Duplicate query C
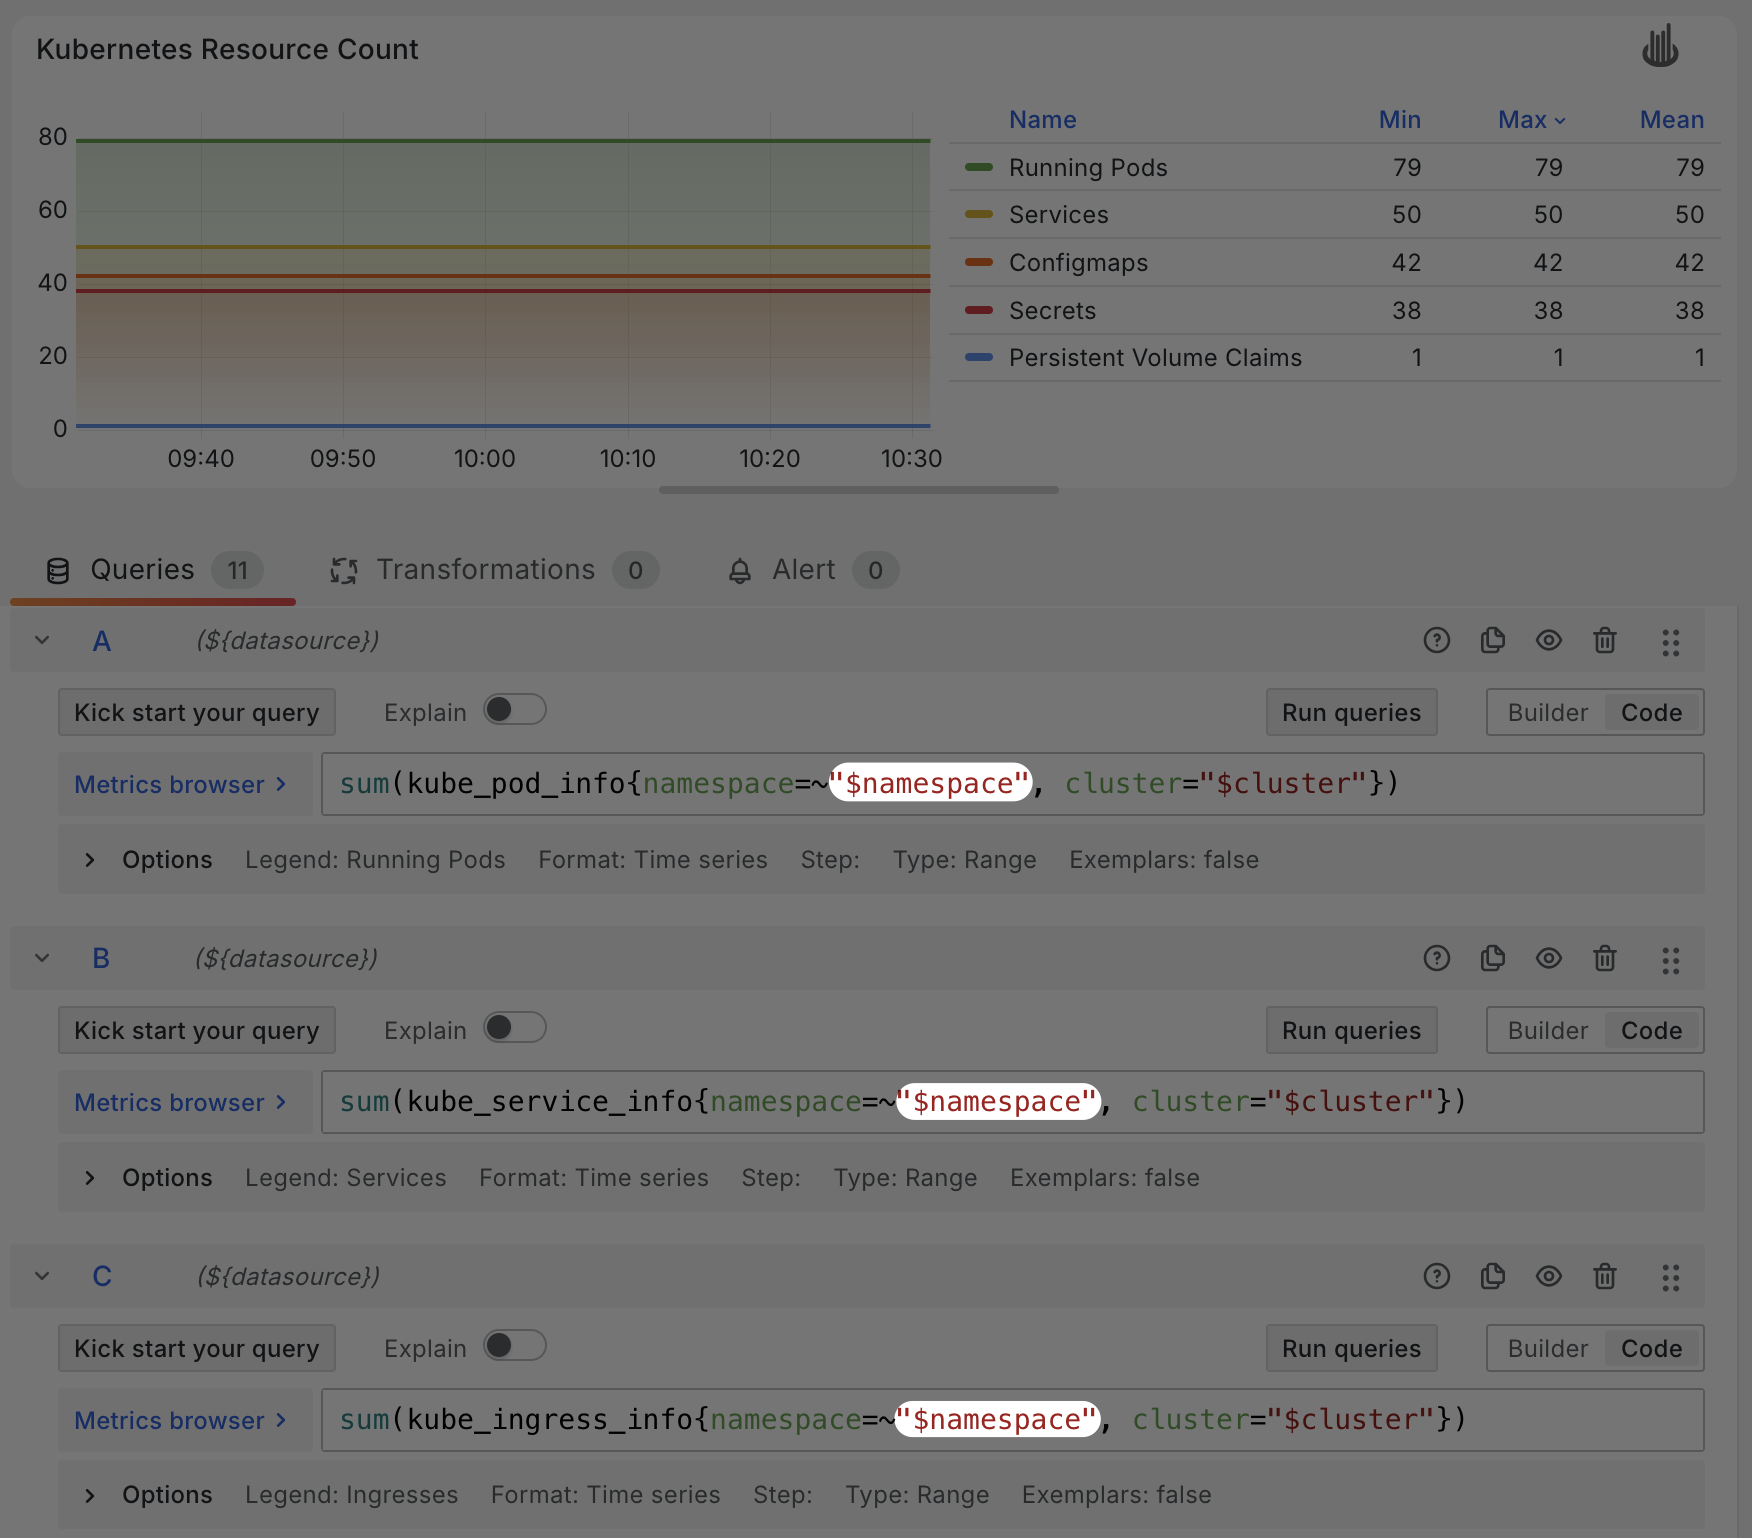 [1493, 1276]
